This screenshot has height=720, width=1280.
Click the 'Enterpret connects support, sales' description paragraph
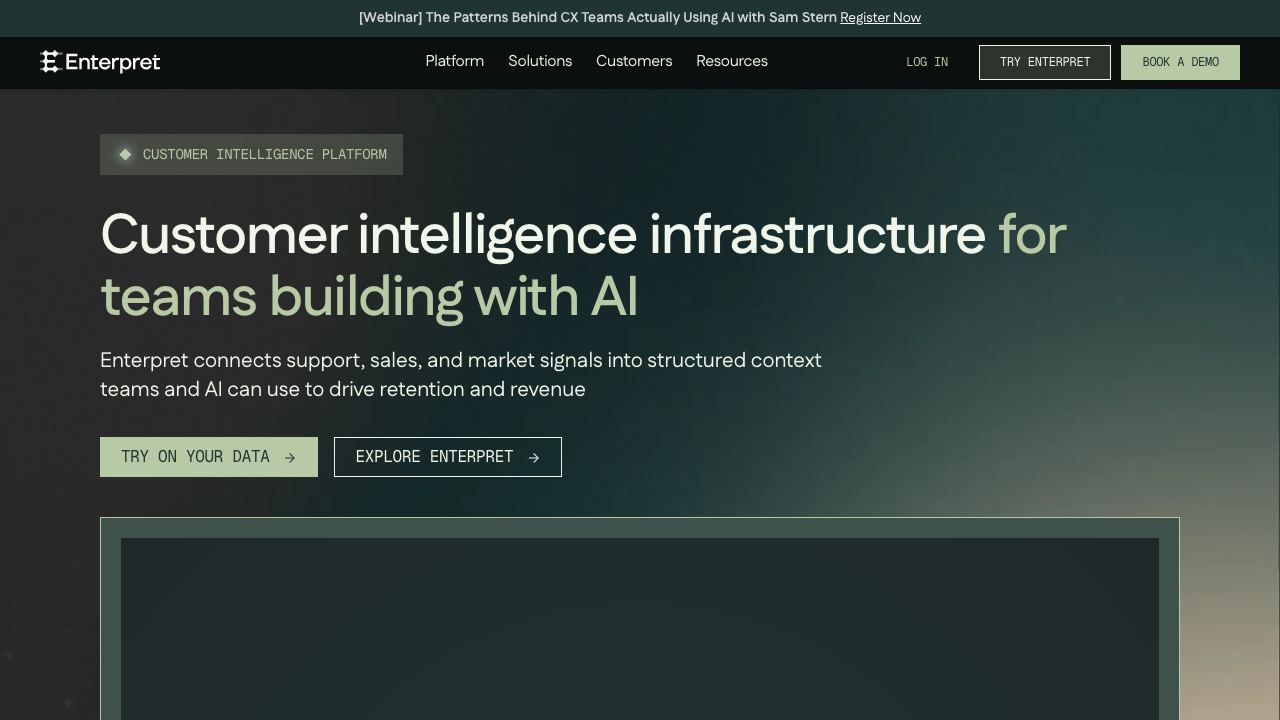(x=461, y=374)
